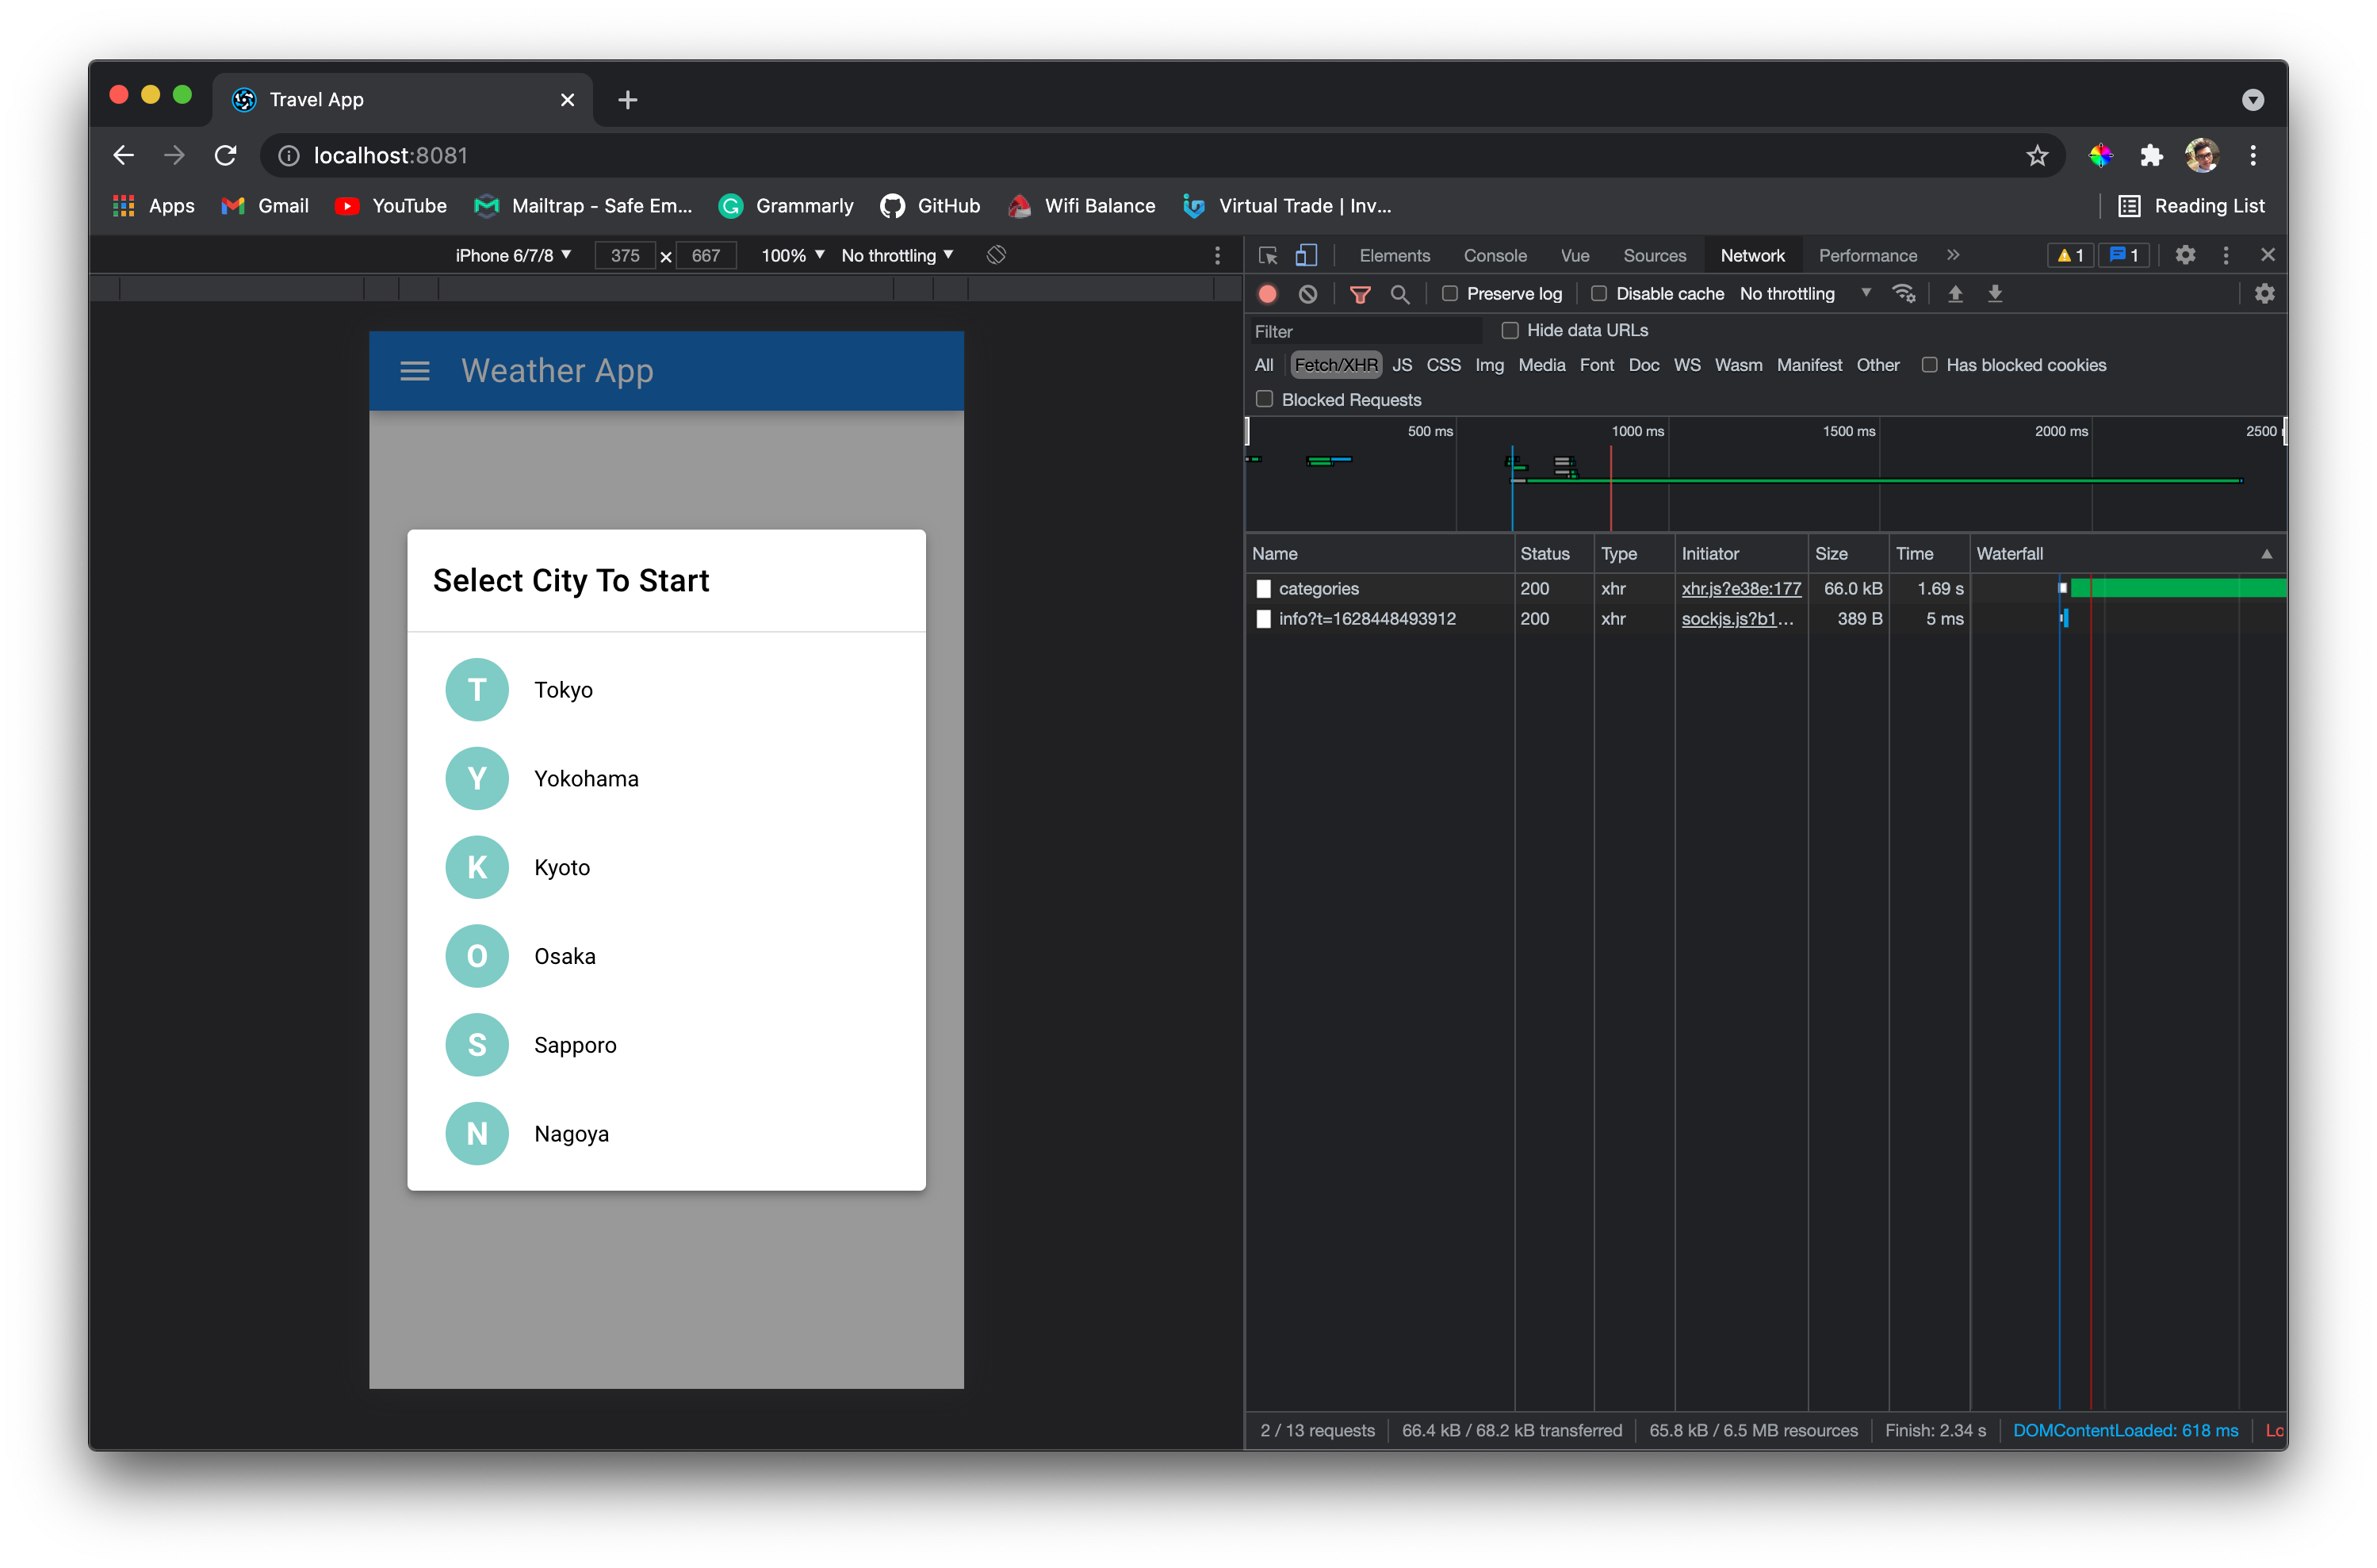Click the rotate device orientation icon

pyautogui.click(x=996, y=255)
